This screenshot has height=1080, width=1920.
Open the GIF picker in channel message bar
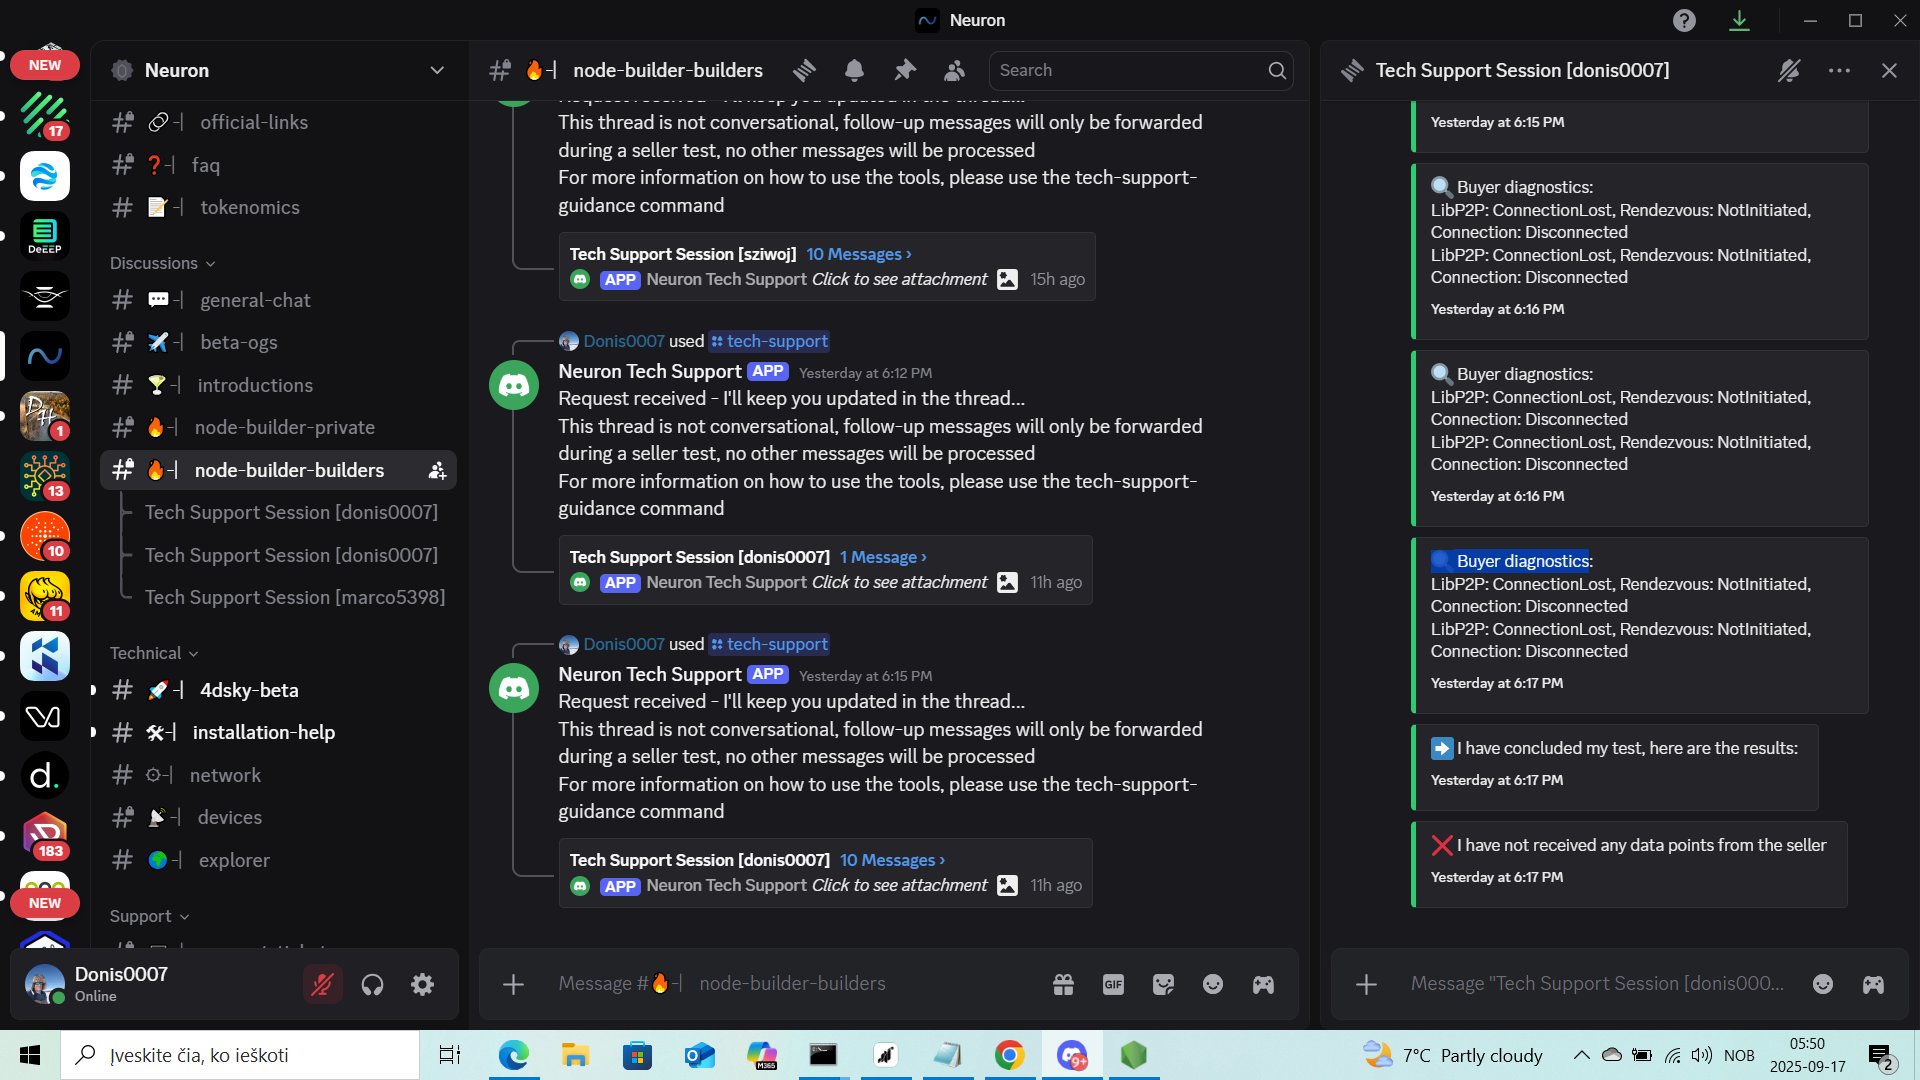click(1113, 984)
